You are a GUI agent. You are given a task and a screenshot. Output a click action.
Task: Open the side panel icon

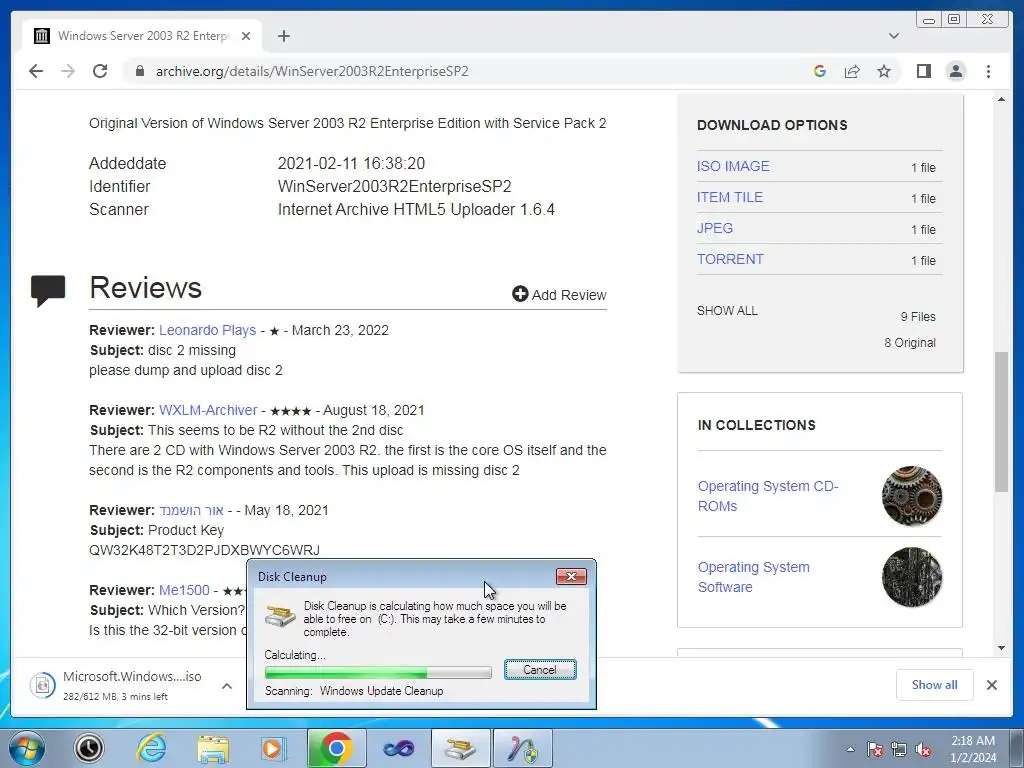[x=923, y=71]
